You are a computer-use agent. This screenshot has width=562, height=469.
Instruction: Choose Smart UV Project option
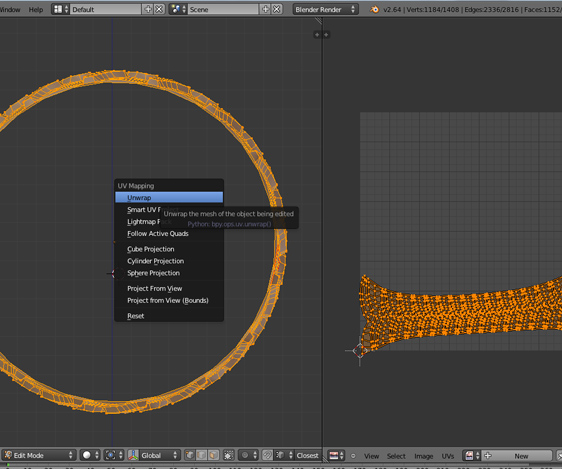[169, 210]
